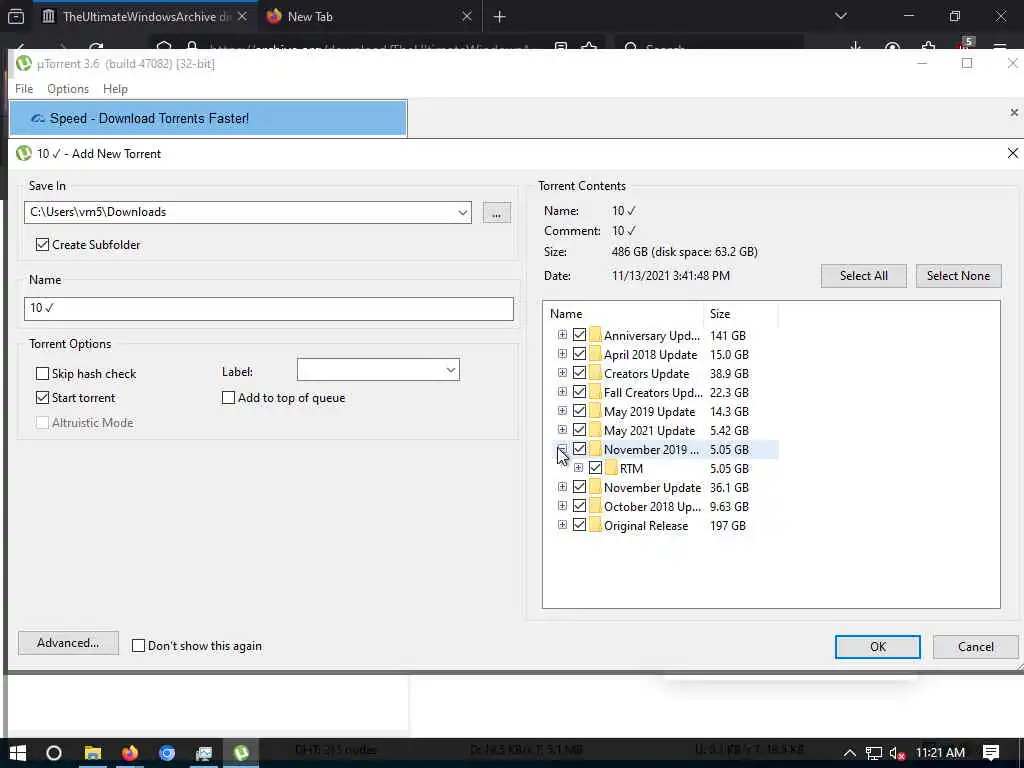
Task: Select the 36.1 GB size entry
Action: point(729,488)
